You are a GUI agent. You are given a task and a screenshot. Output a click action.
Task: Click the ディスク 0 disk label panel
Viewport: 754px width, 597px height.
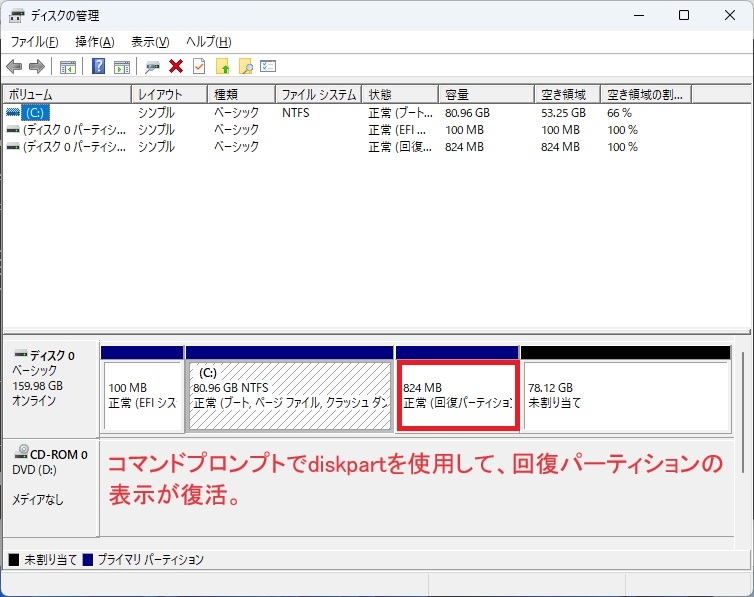51,389
